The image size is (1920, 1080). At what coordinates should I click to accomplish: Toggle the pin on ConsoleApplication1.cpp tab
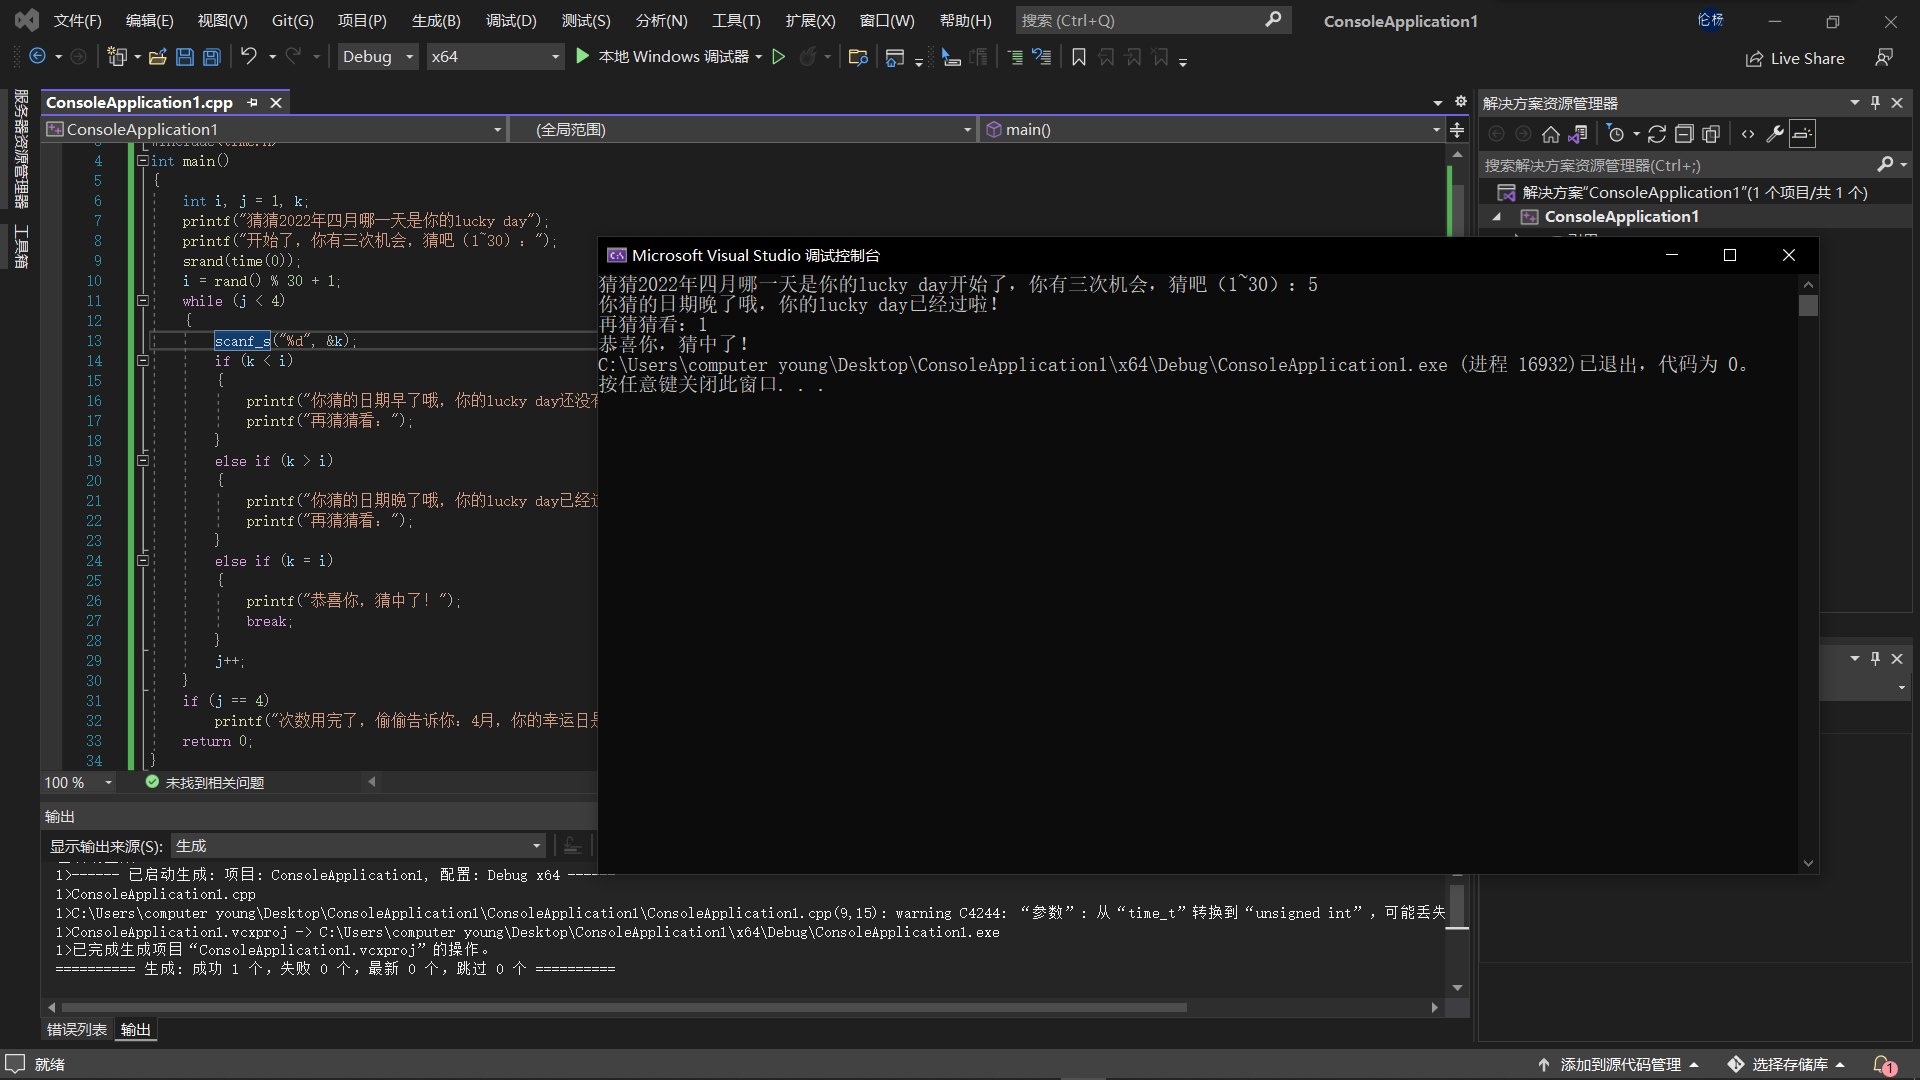[x=253, y=102]
